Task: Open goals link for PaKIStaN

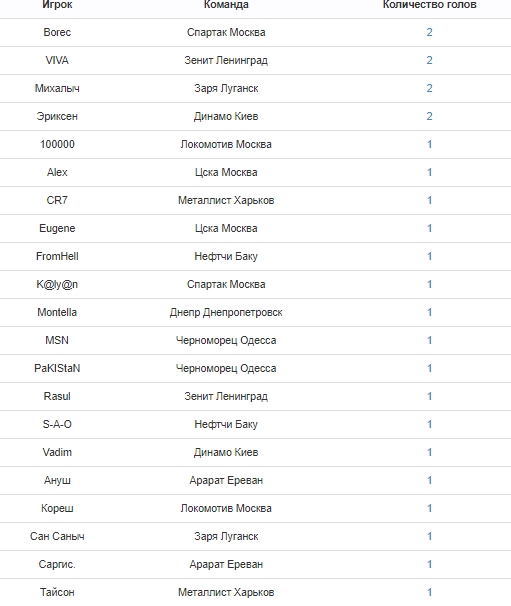Action: [429, 368]
